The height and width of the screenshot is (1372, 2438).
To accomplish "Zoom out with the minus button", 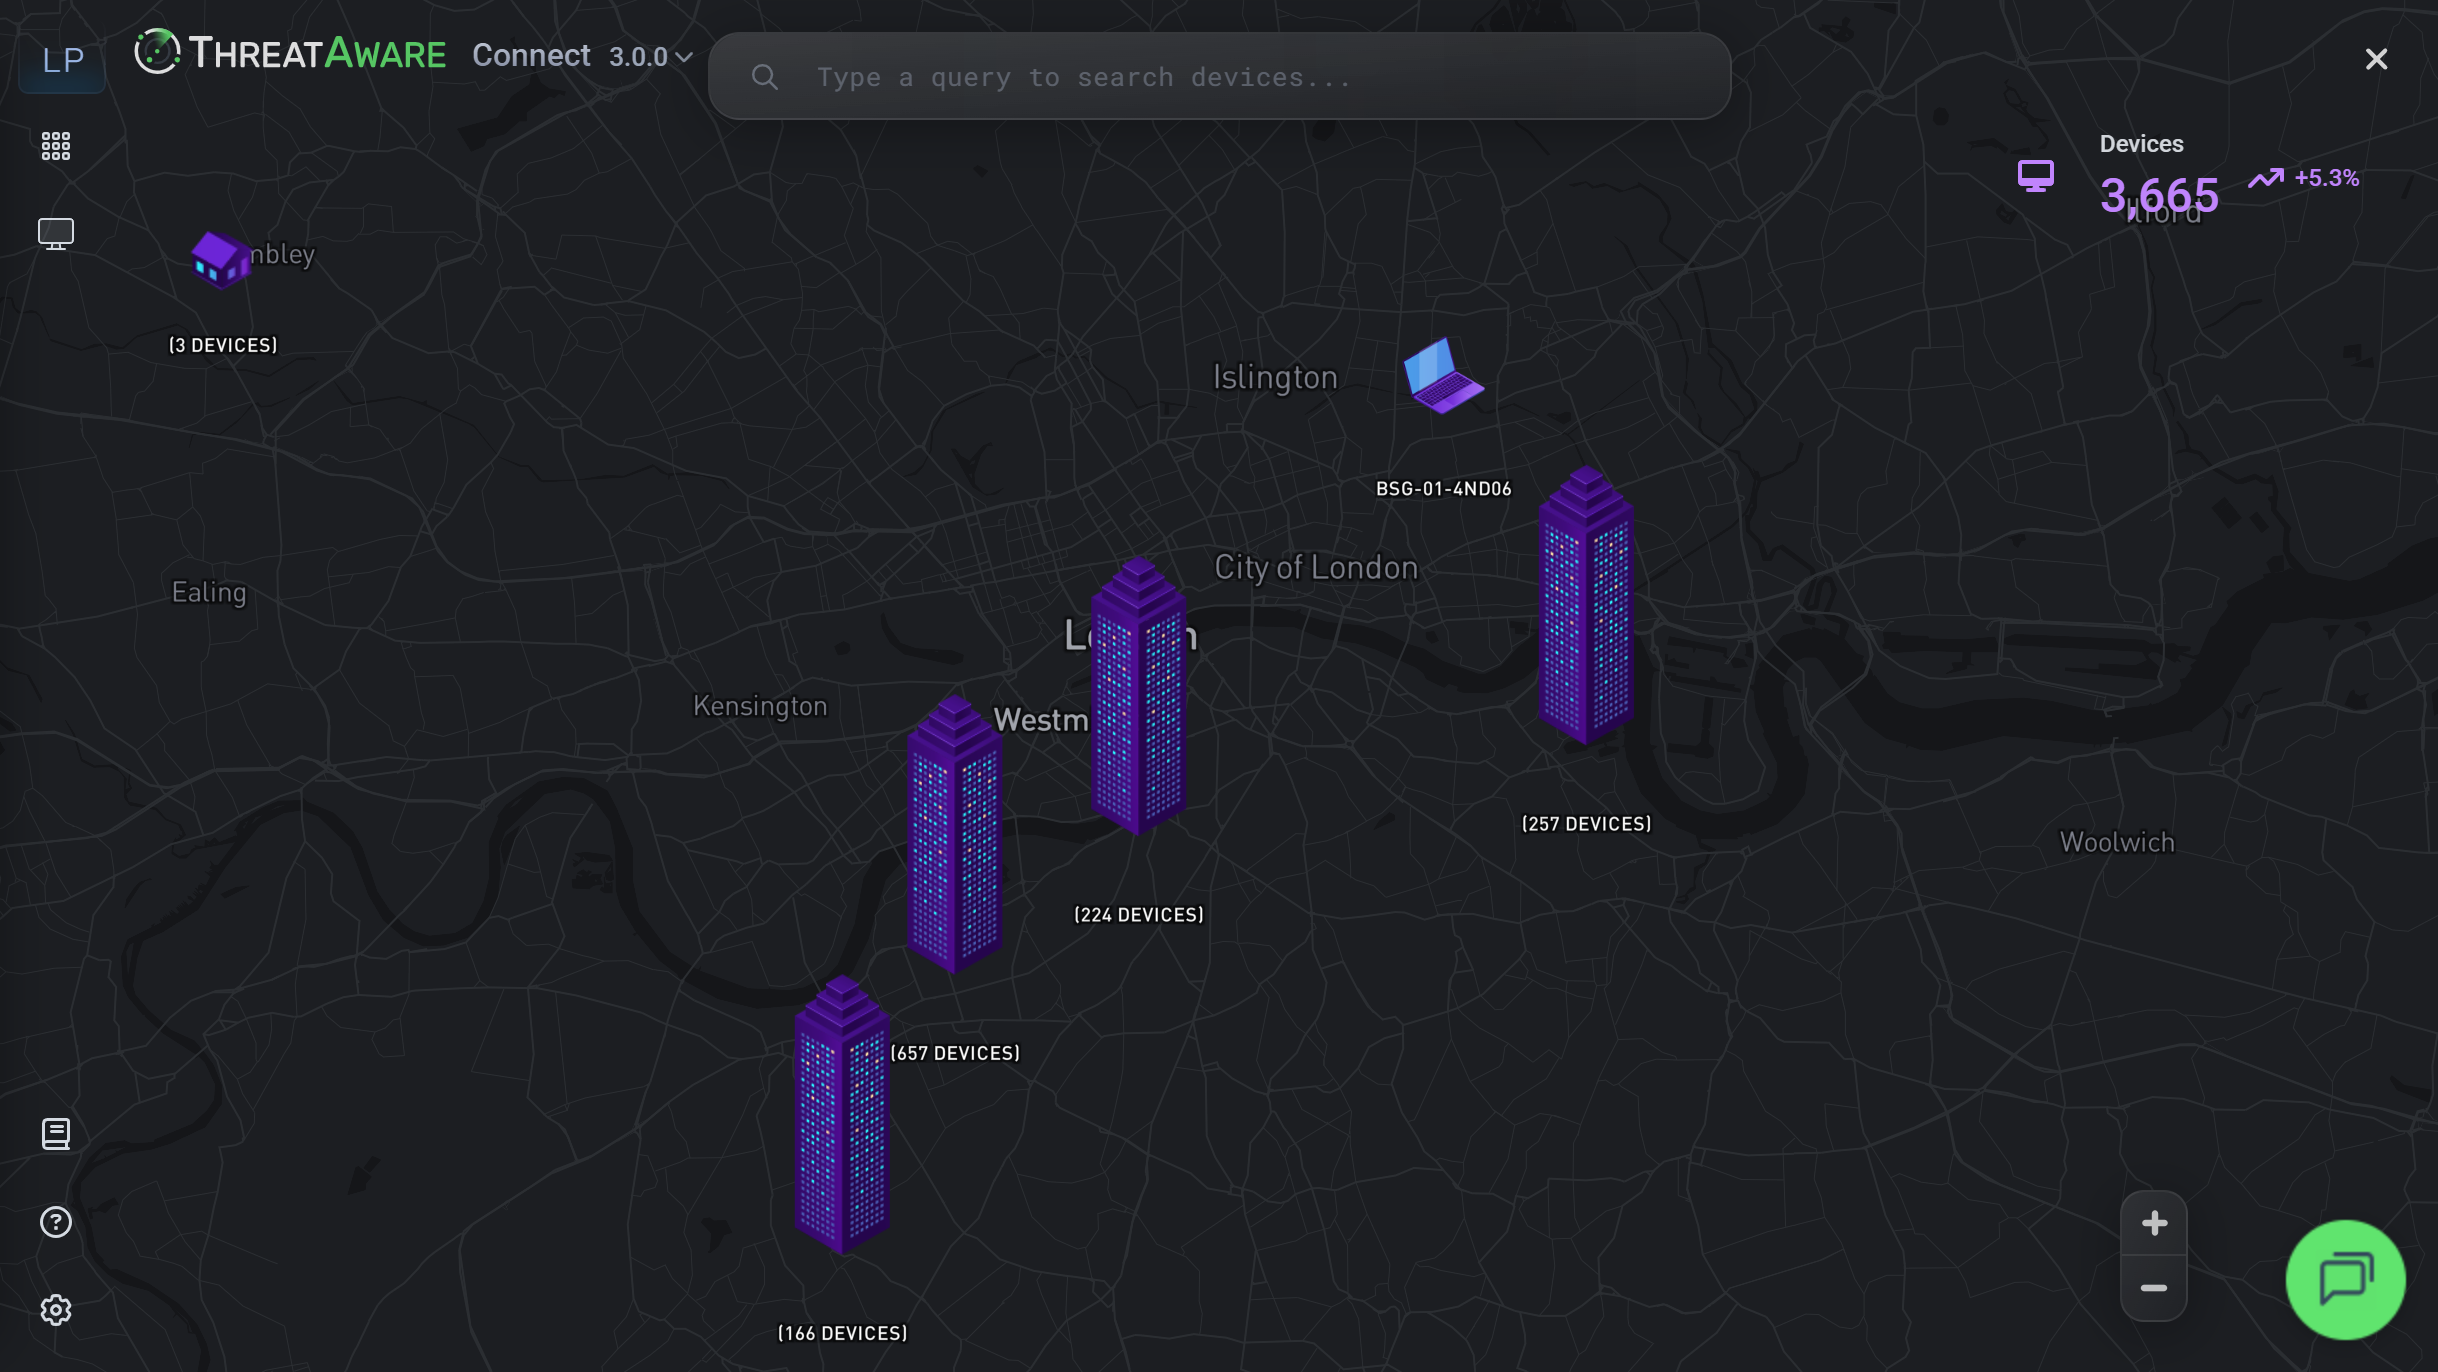I will coord(2154,1288).
